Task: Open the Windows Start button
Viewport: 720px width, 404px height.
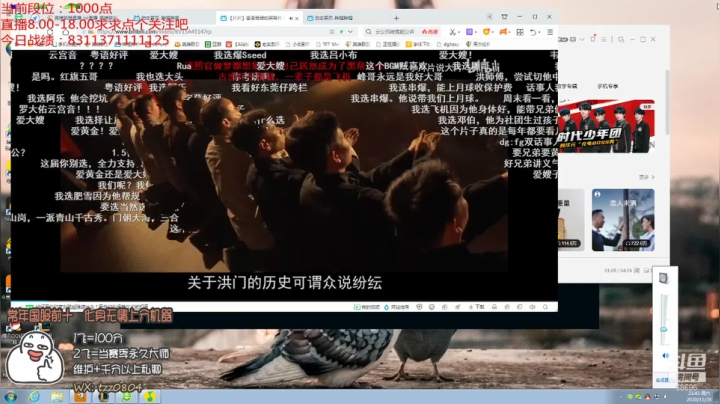Action: (10, 397)
